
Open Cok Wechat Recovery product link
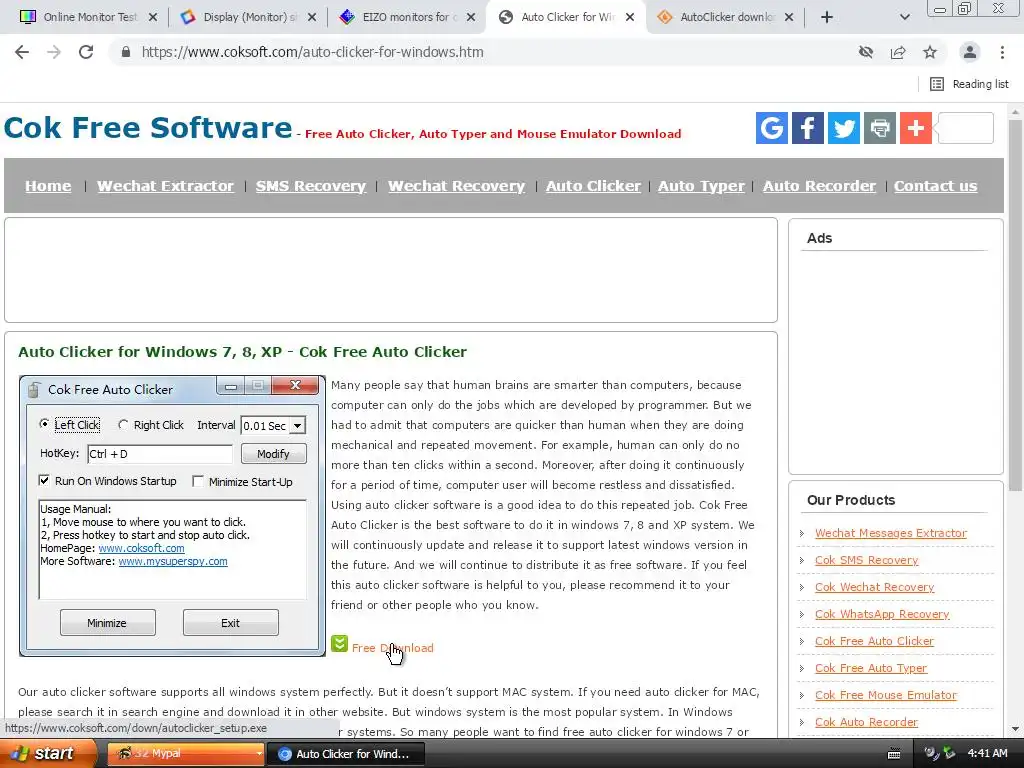click(874, 587)
